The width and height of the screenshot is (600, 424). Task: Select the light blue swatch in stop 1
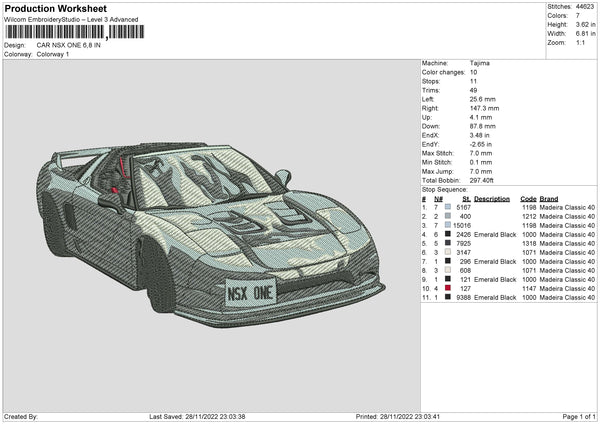pos(447,207)
